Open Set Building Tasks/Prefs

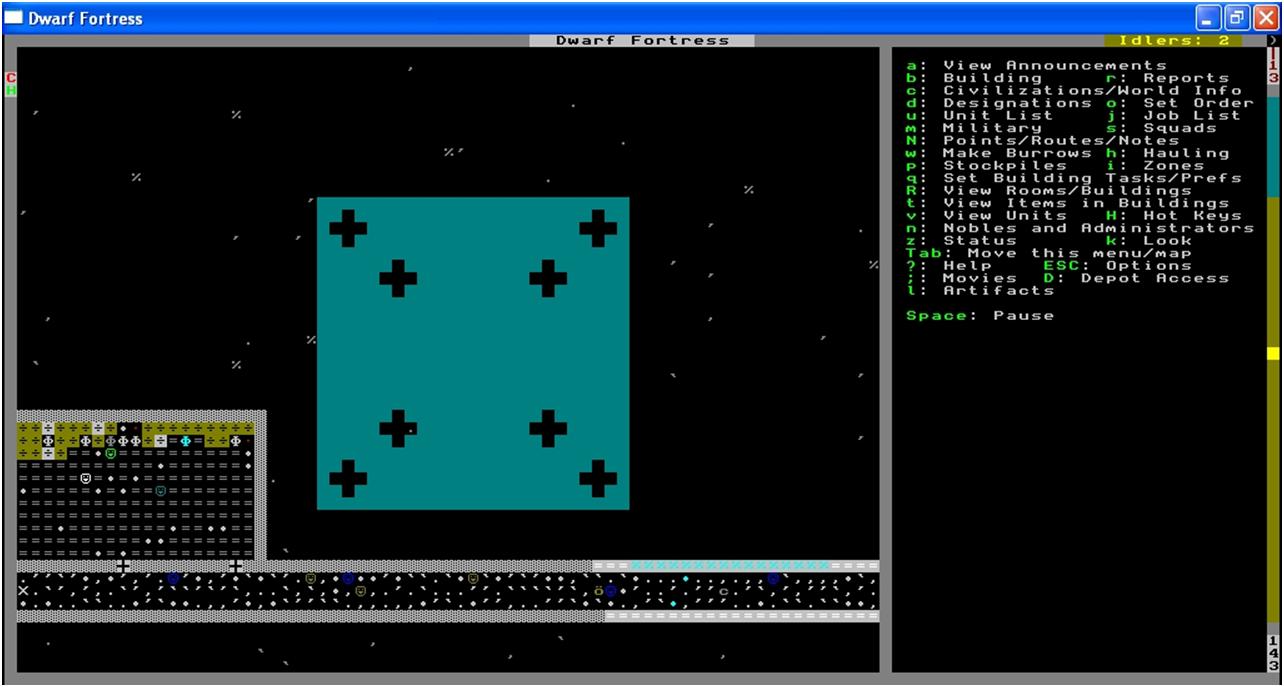coord(1074,178)
